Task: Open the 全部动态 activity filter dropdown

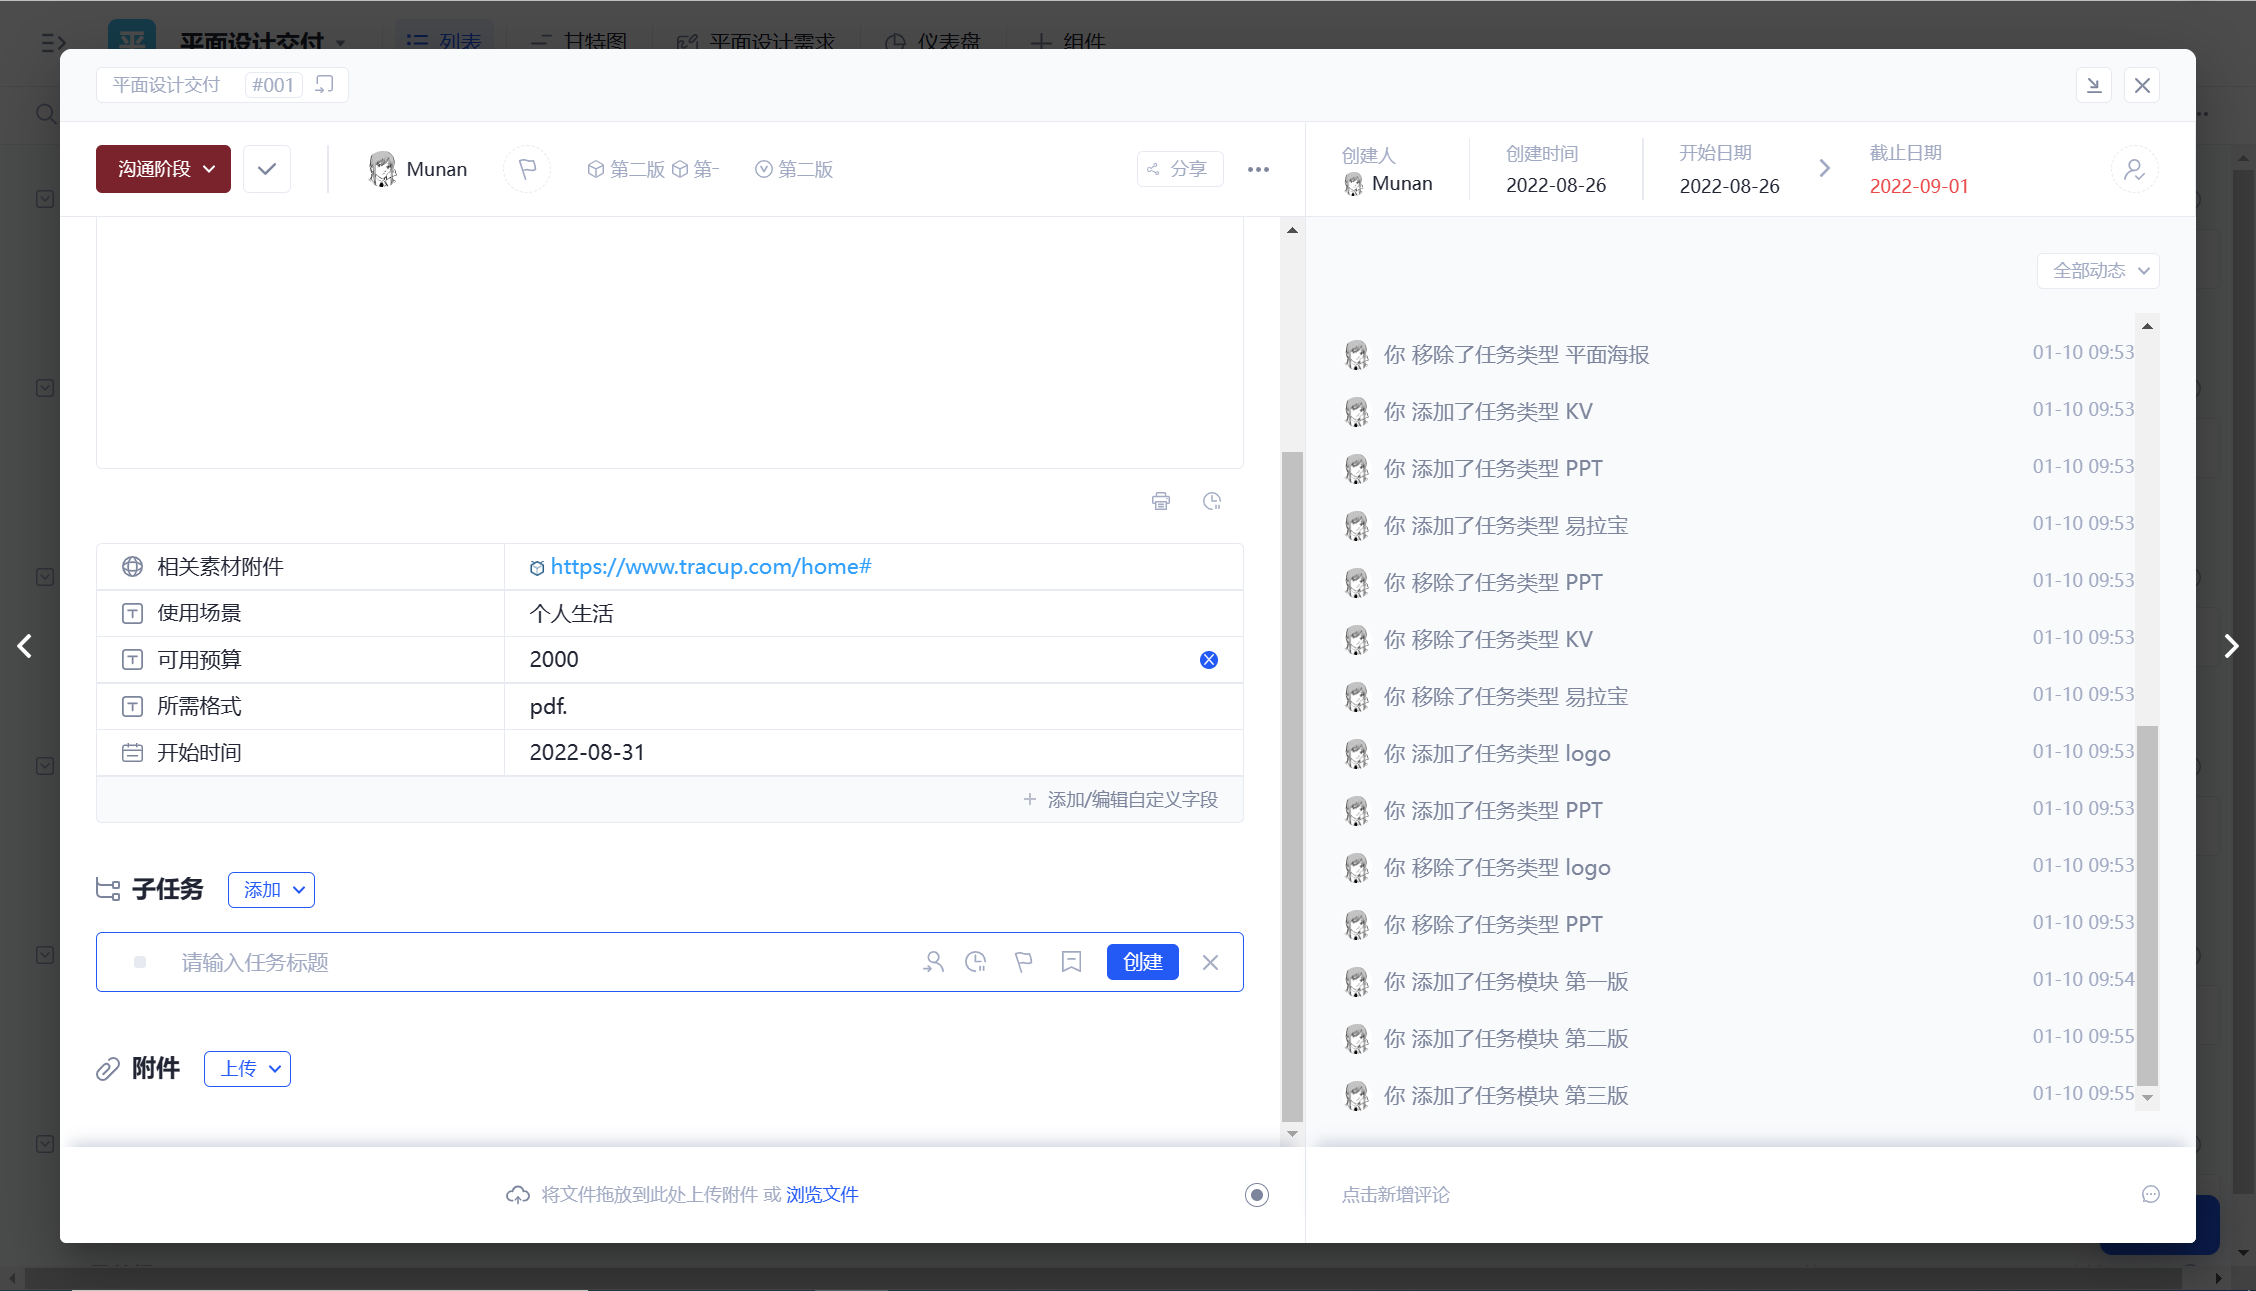Action: click(x=2099, y=271)
